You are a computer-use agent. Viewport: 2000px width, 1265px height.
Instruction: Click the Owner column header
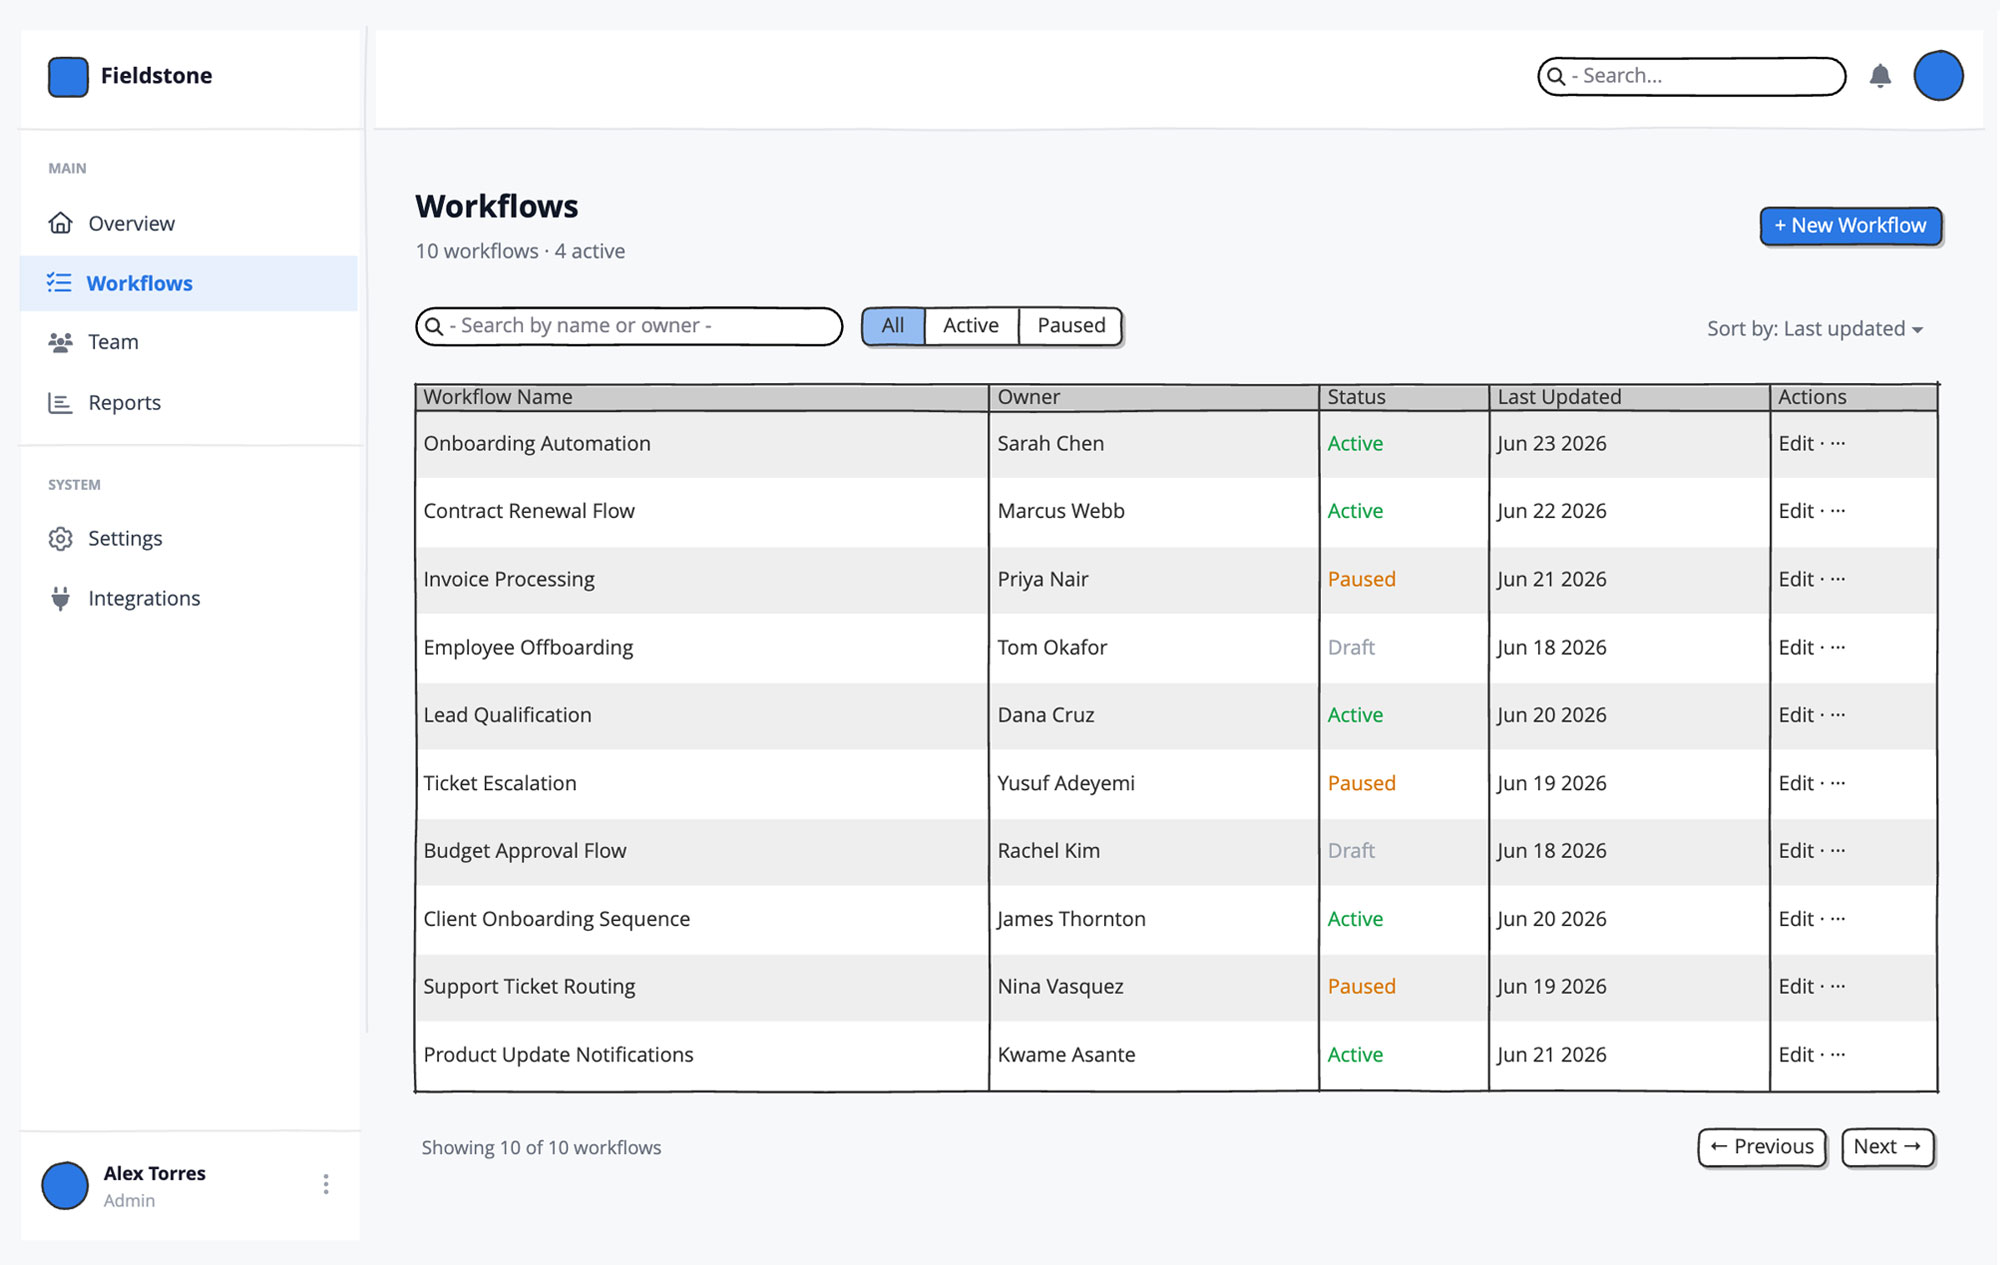coord(1154,397)
